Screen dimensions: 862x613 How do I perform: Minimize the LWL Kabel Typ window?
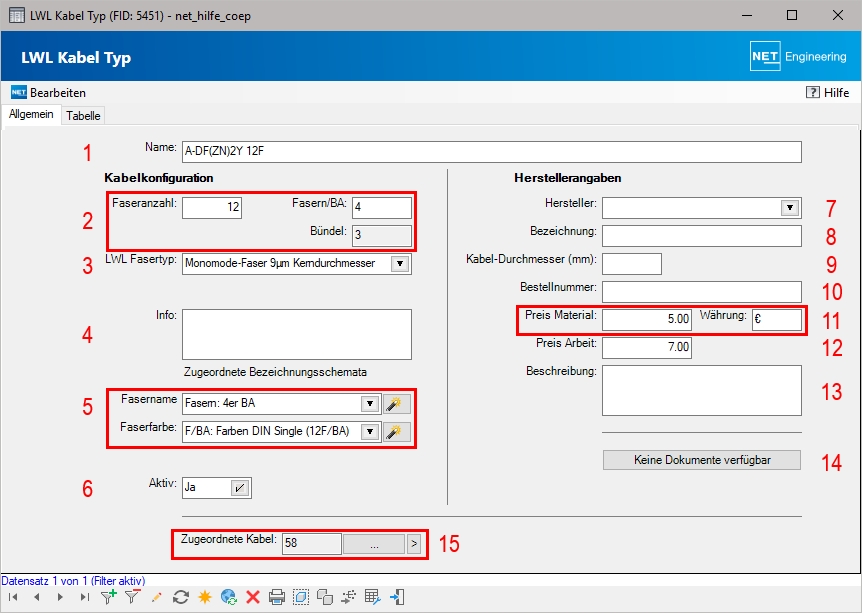click(x=747, y=15)
